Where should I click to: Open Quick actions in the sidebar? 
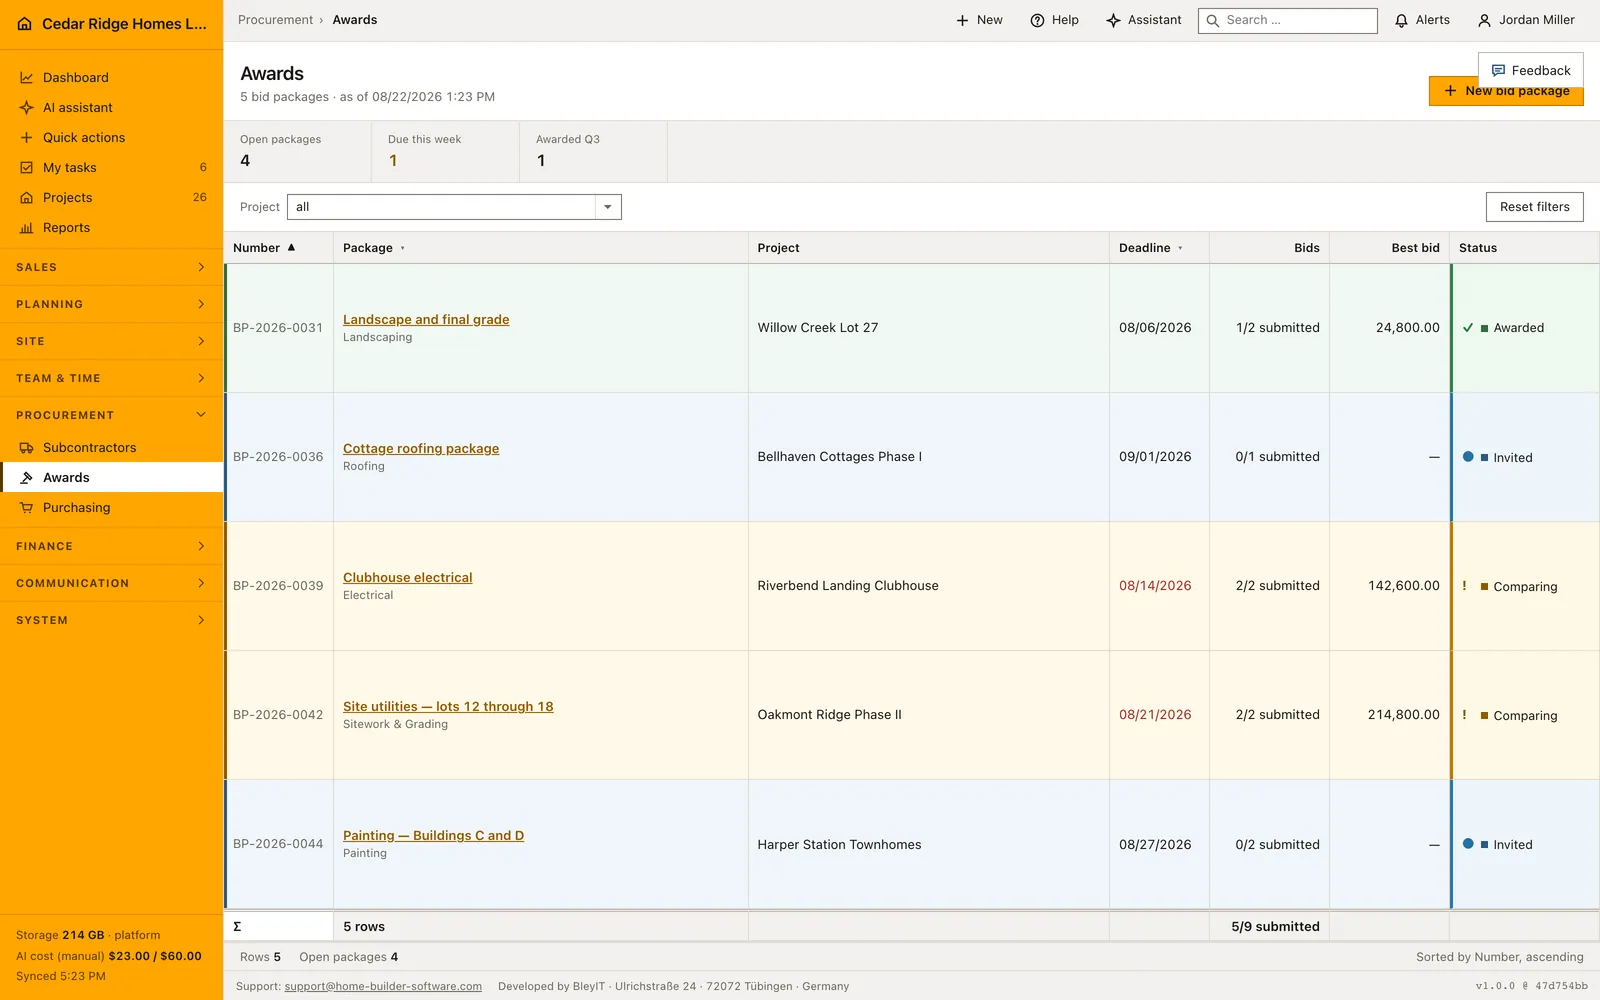click(x=111, y=137)
